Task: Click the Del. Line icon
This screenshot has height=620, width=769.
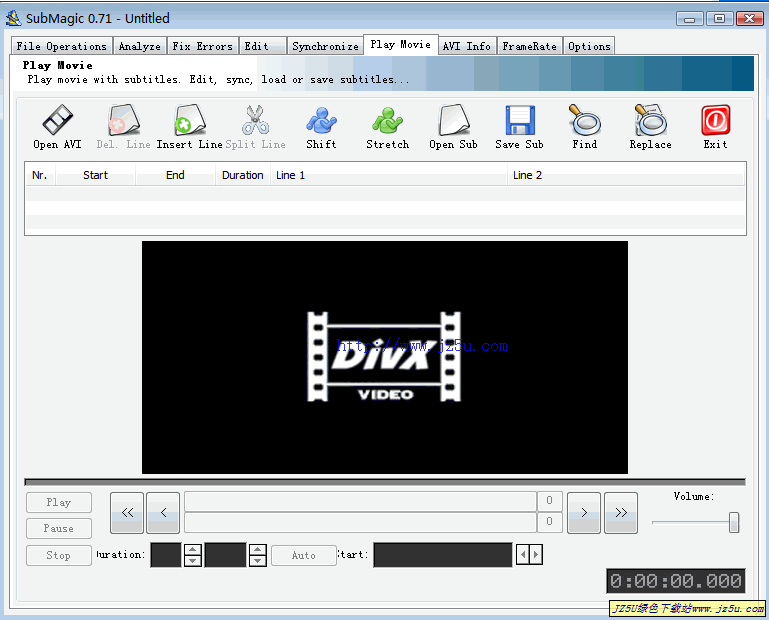Action: pyautogui.click(x=124, y=120)
